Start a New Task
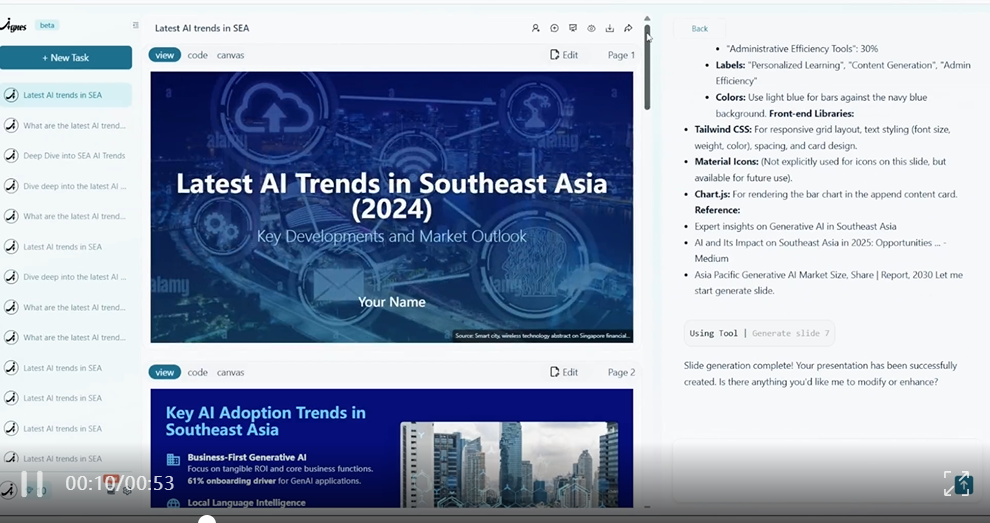990x523 pixels. click(66, 57)
